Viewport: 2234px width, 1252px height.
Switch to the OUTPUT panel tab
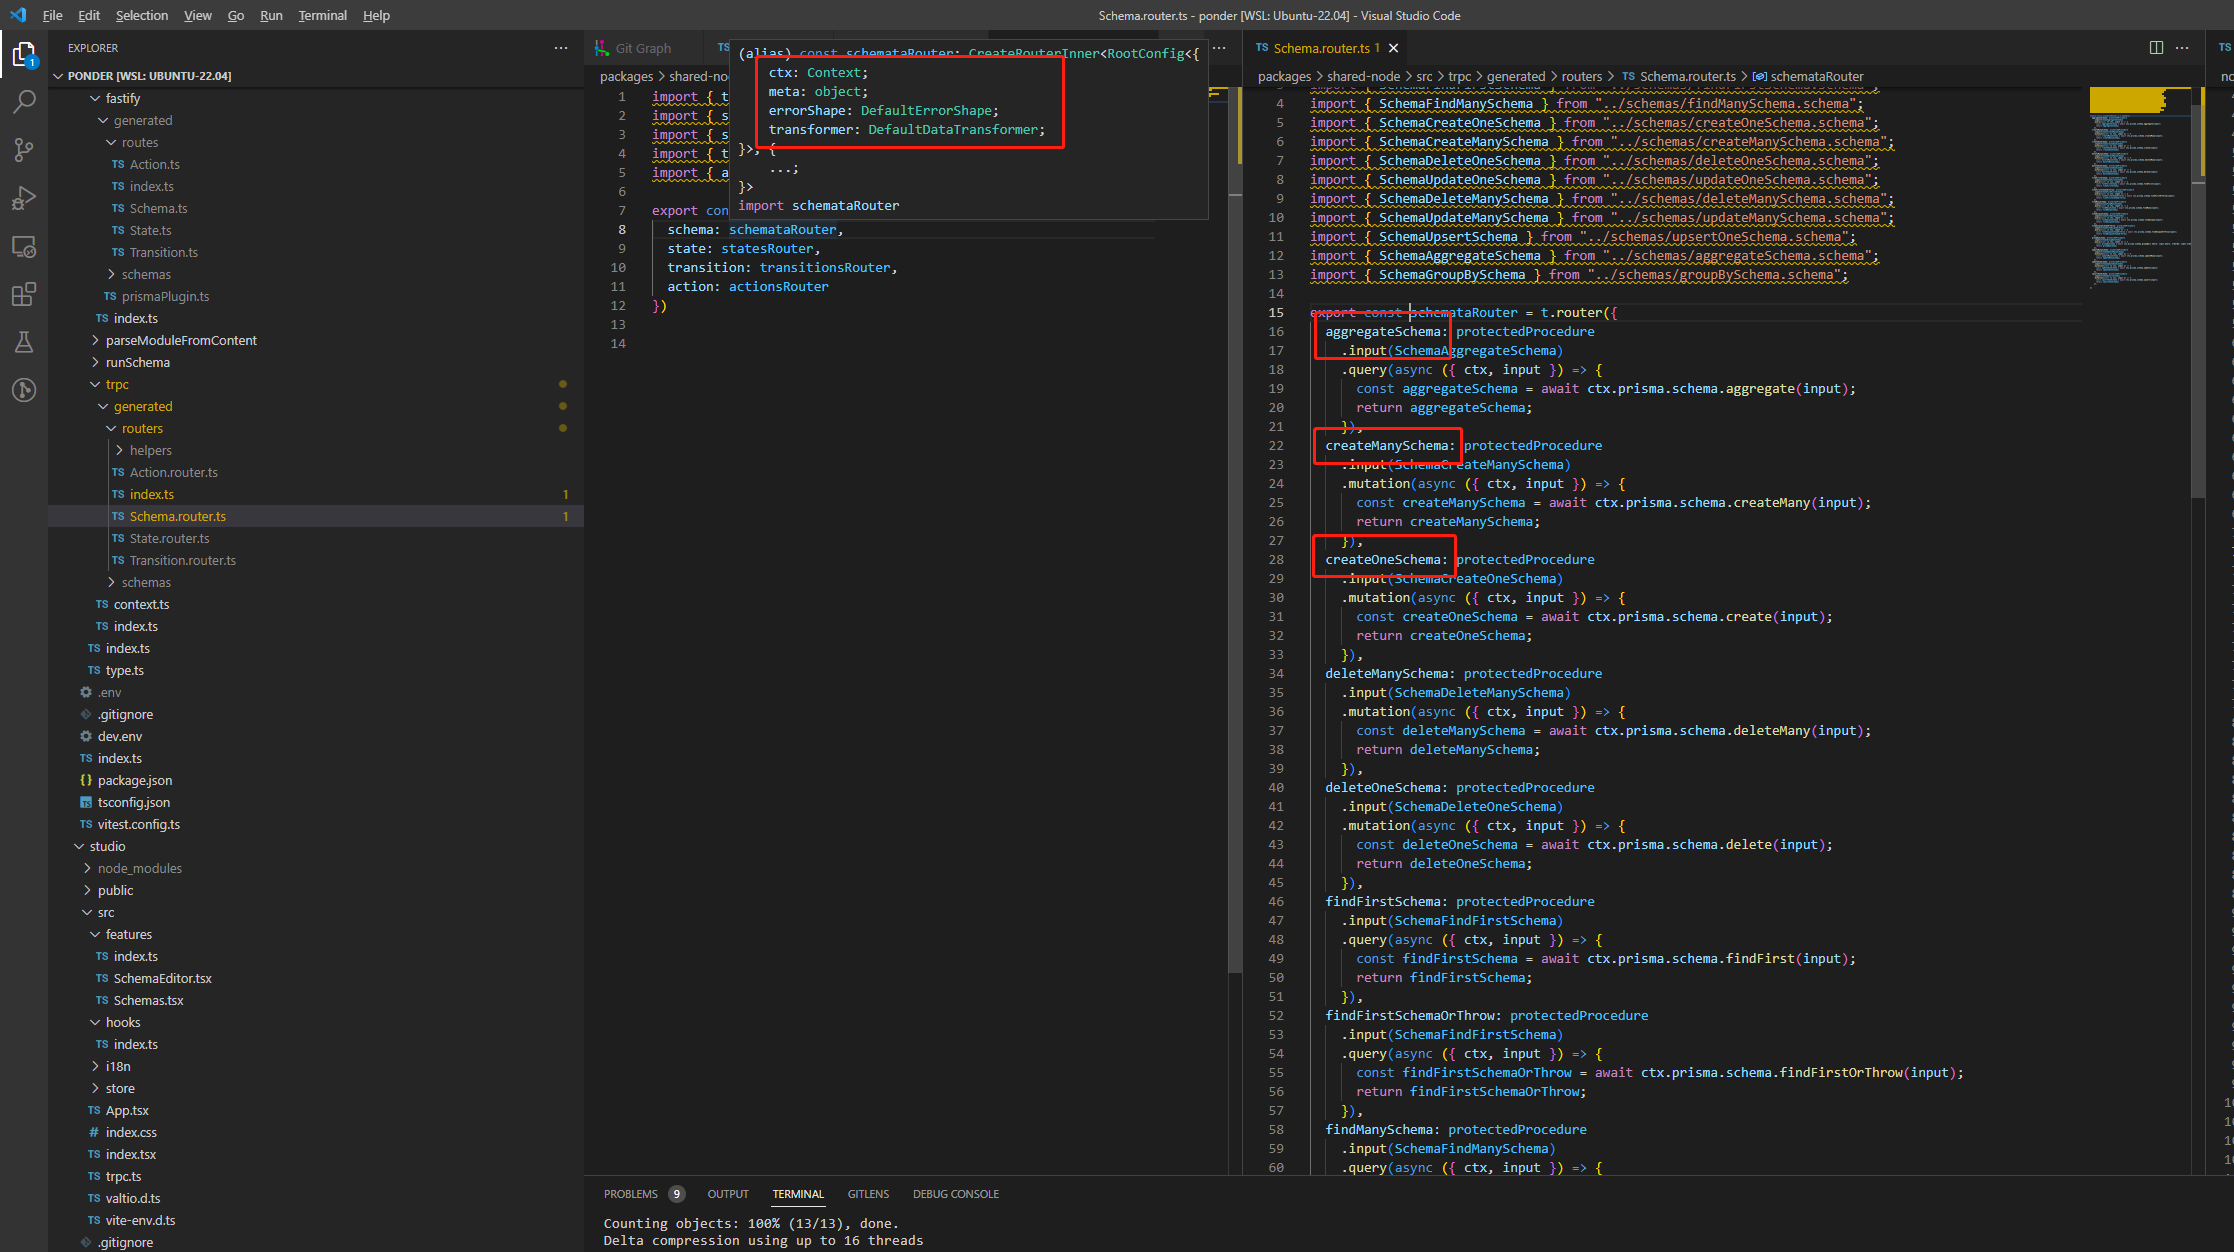click(727, 1193)
